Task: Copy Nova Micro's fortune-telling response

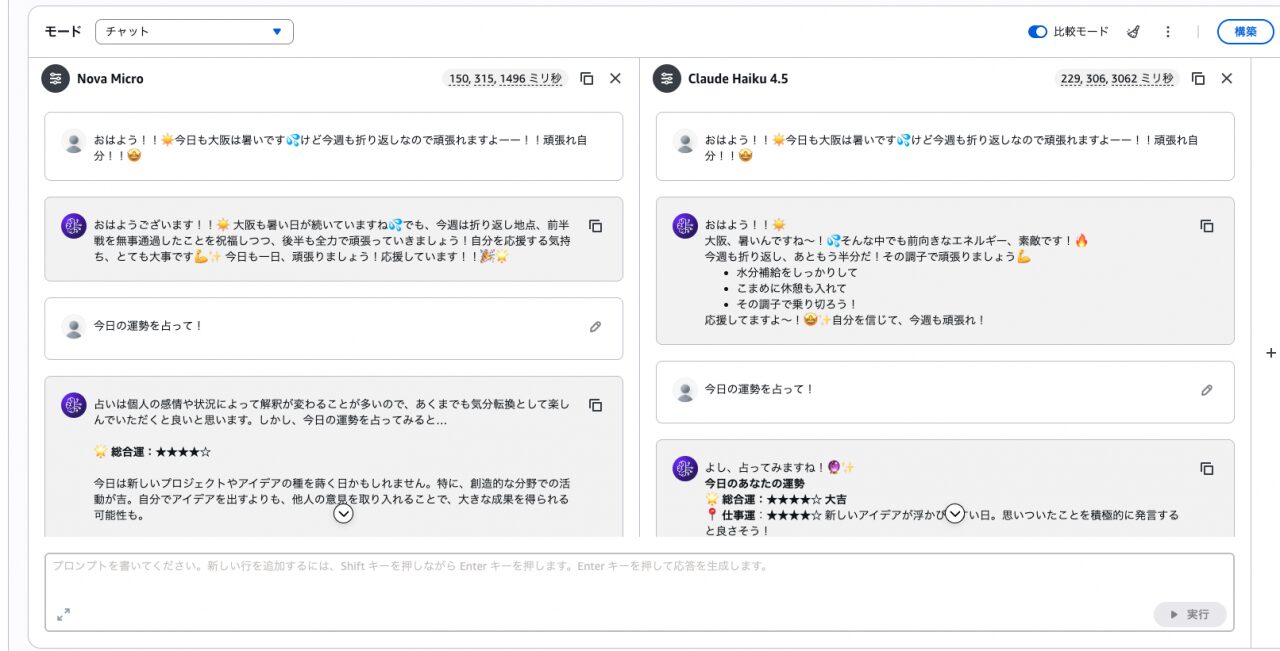Action: (x=595, y=405)
